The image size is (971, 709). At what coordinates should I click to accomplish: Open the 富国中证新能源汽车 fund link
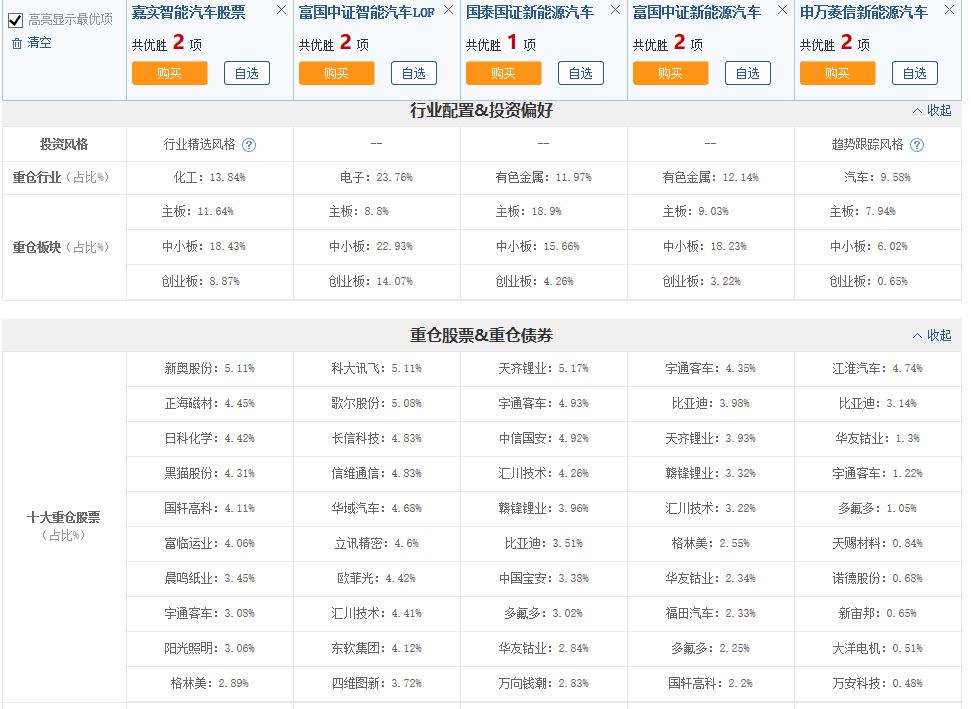pyautogui.click(x=697, y=12)
